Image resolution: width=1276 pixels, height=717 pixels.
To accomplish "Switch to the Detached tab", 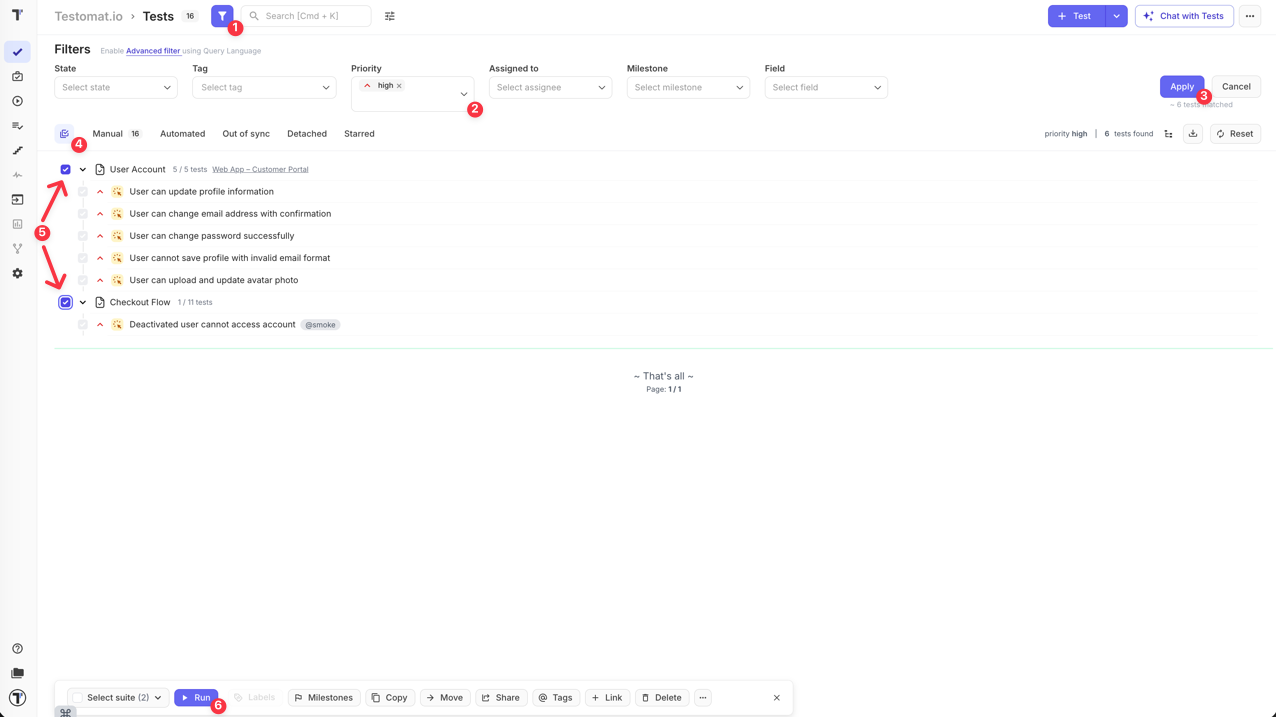I will click(x=307, y=134).
